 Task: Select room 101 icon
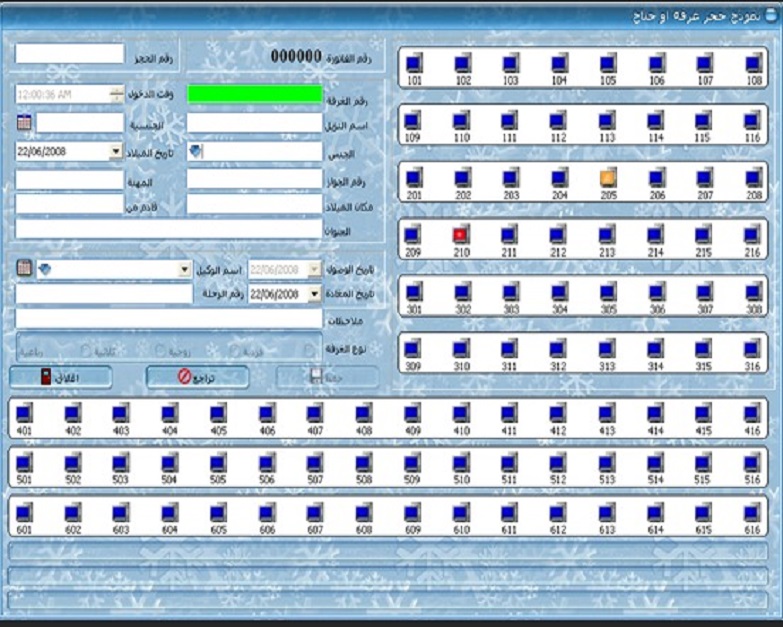(414, 63)
